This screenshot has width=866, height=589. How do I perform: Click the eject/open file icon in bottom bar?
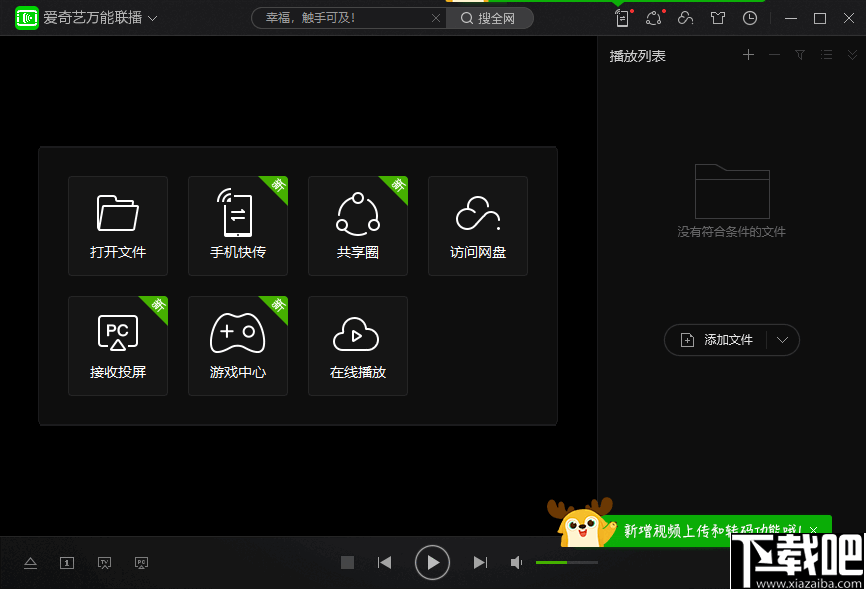point(30,563)
